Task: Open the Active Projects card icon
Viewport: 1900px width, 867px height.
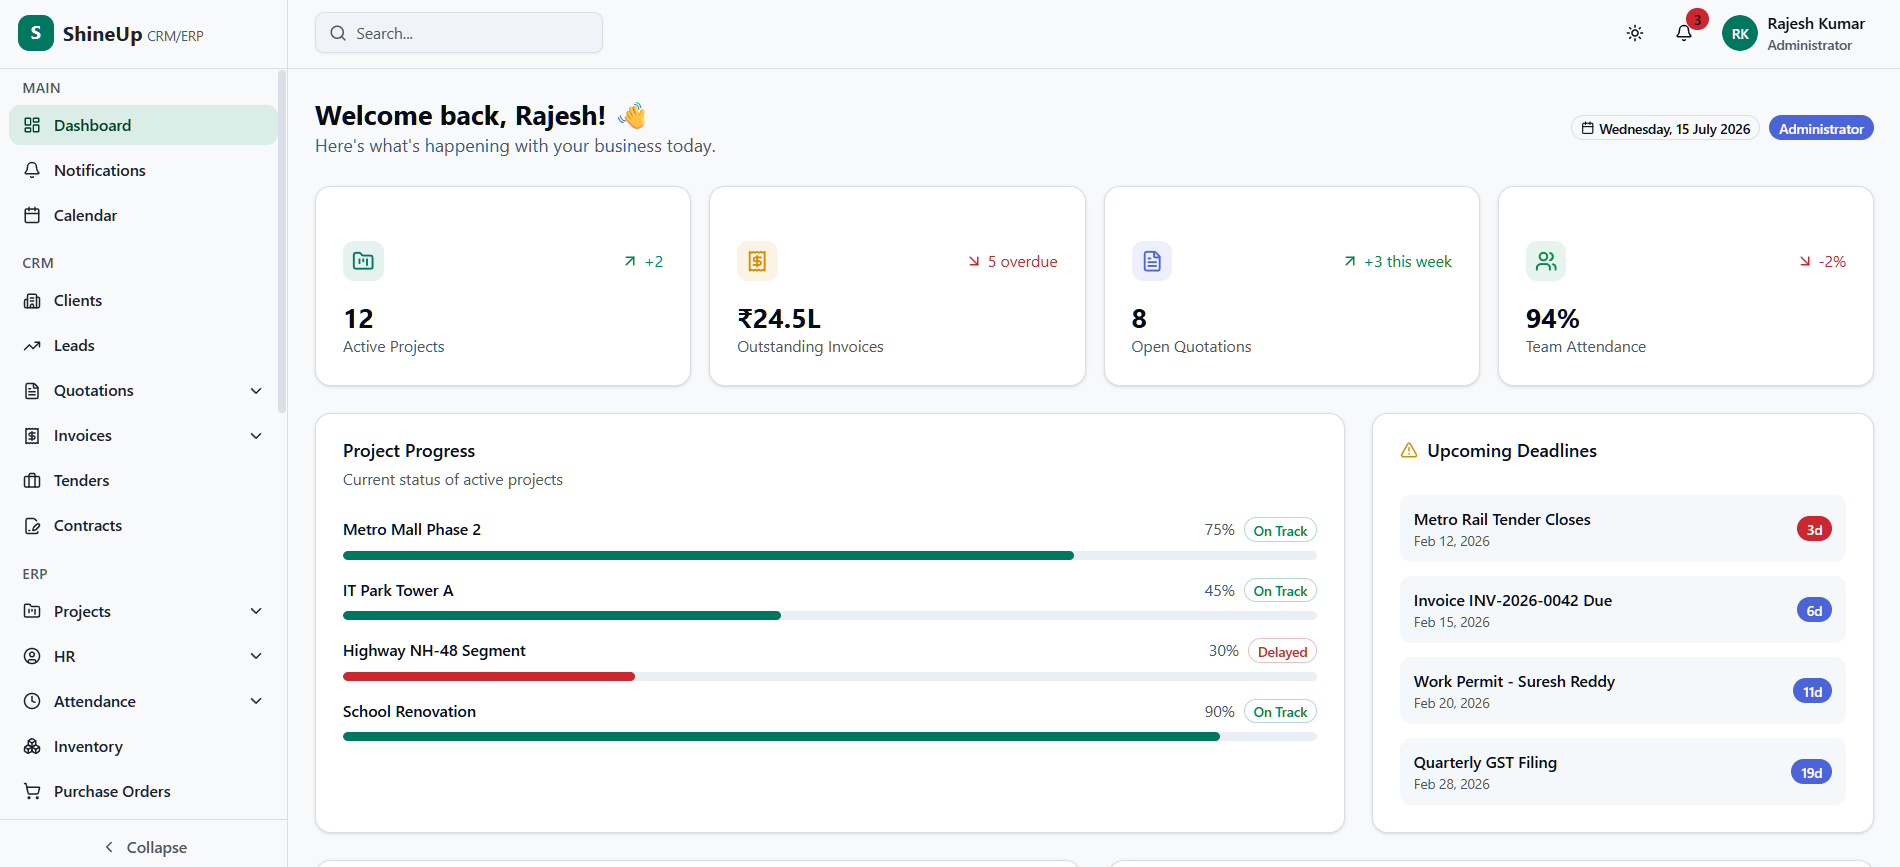Action: pos(363,261)
